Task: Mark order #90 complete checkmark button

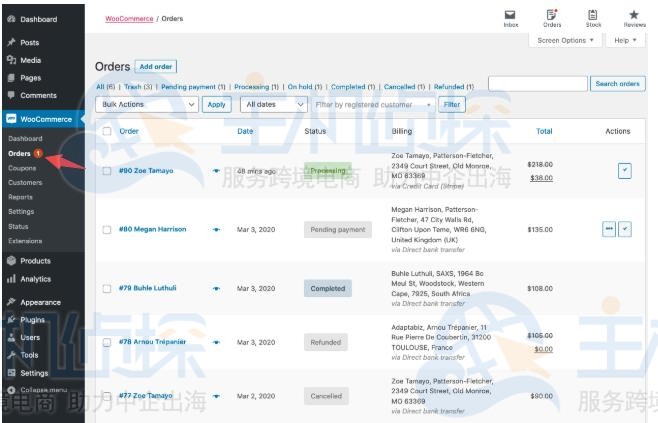Action: coord(625,171)
